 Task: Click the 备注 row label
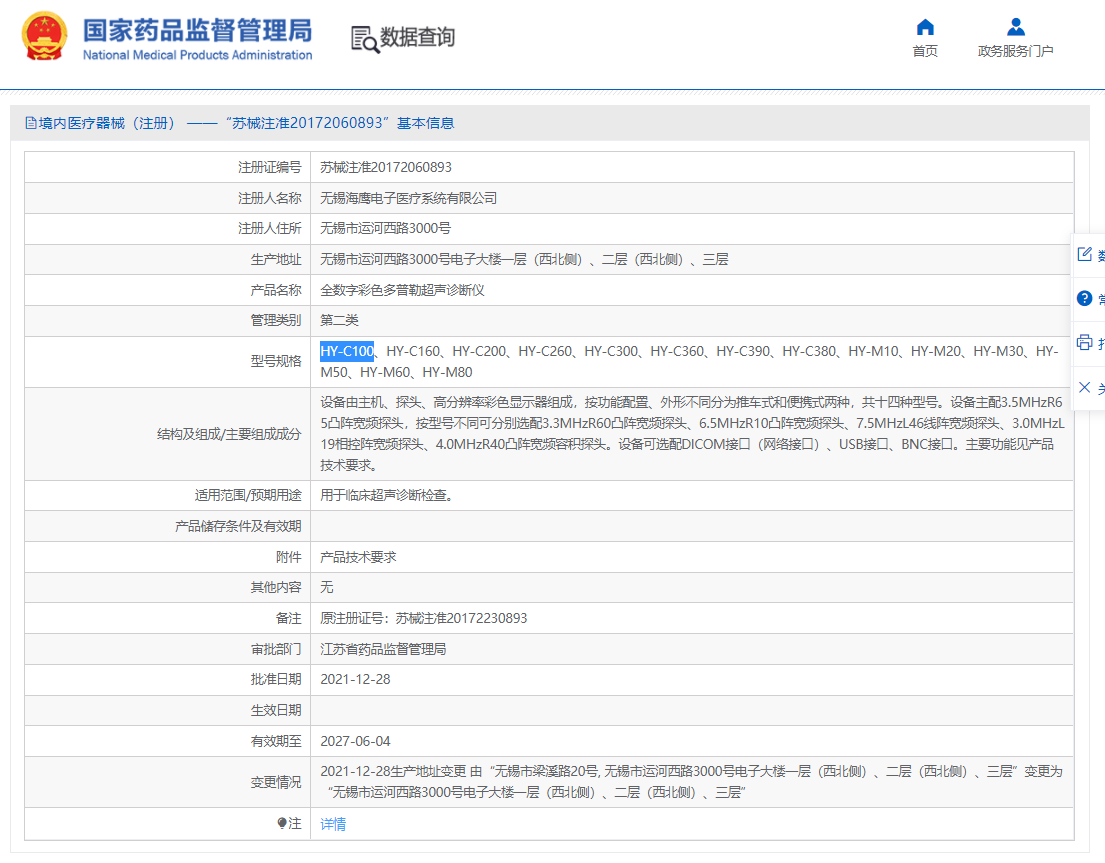point(288,618)
